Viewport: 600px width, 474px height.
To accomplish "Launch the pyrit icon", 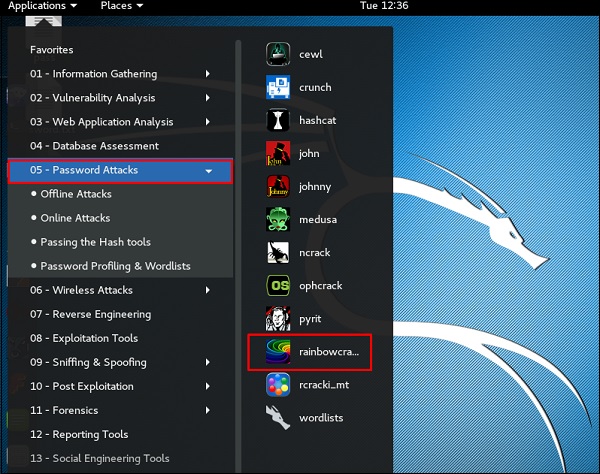I will coord(277,319).
